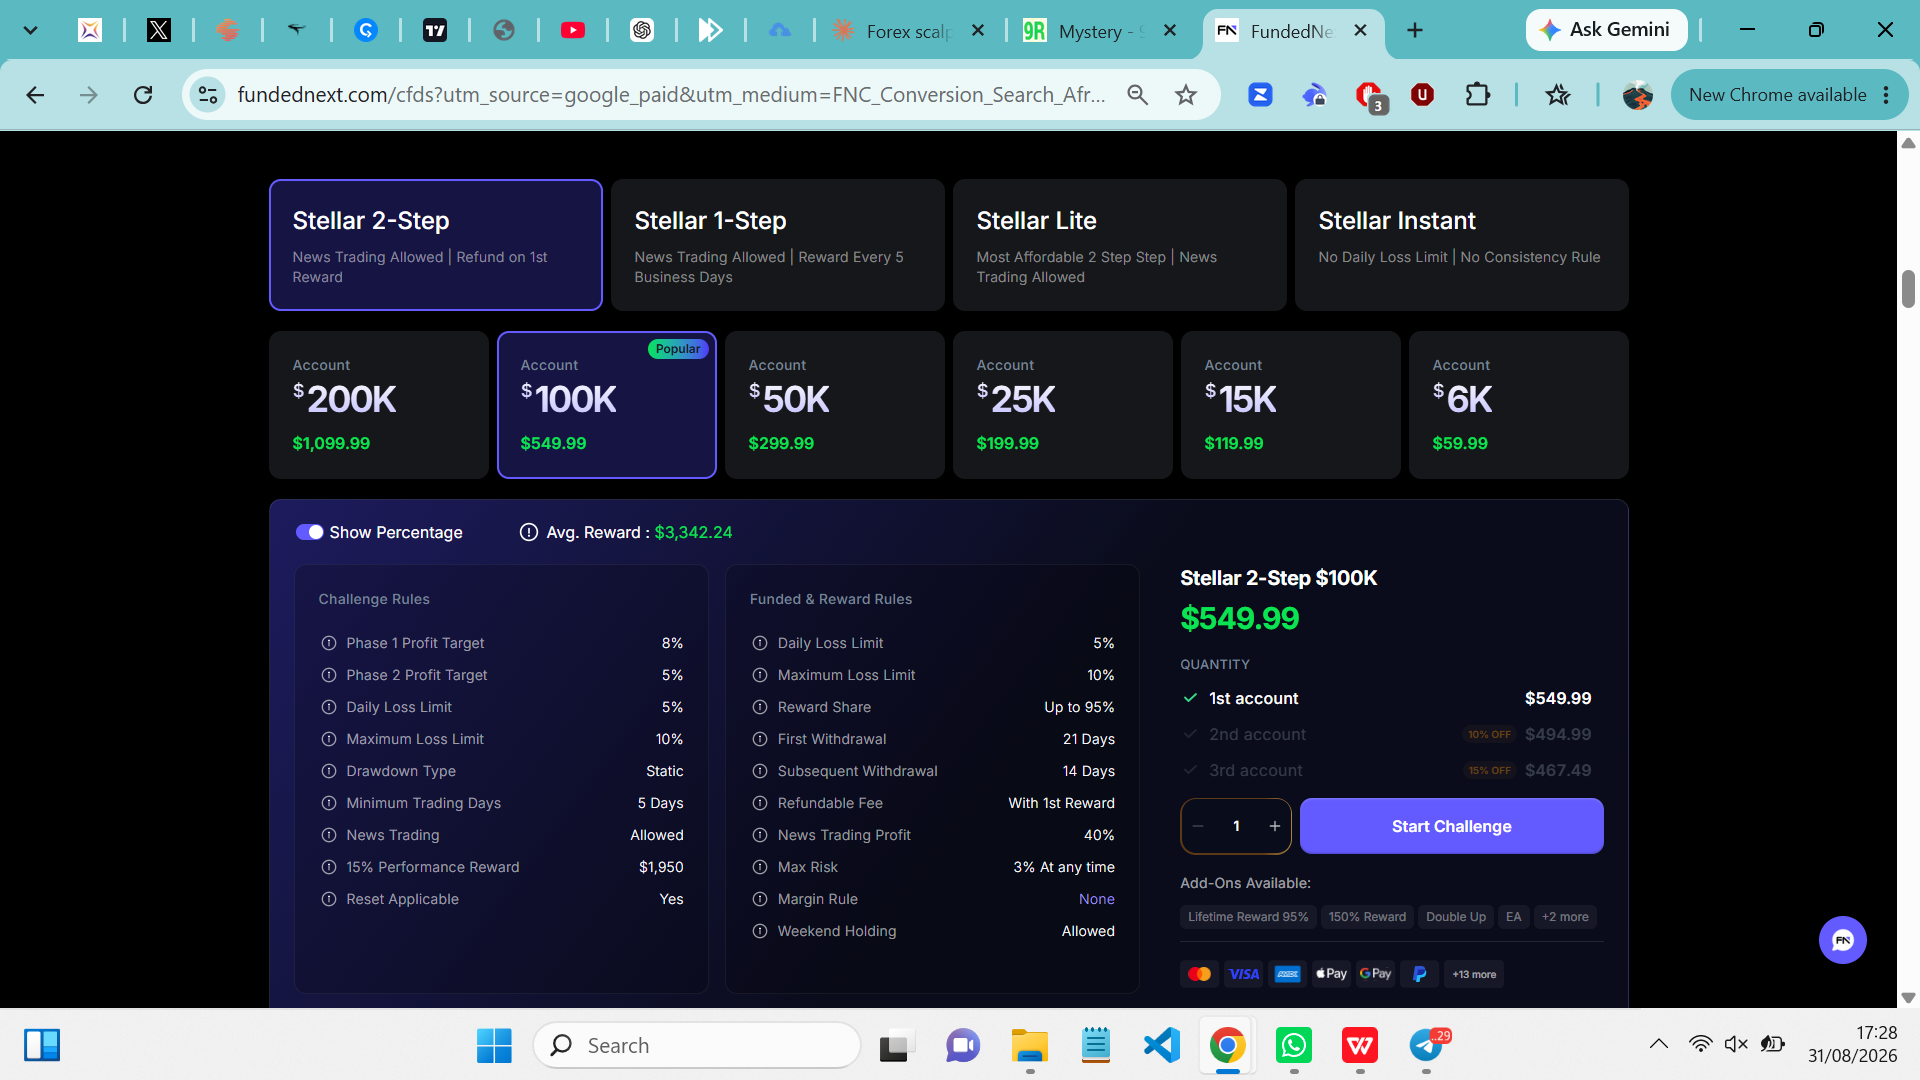Viewport: 1920px width, 1080px height.
Task: Click the Apple Pay payment icon
Action: click(x=1331, y=974)
